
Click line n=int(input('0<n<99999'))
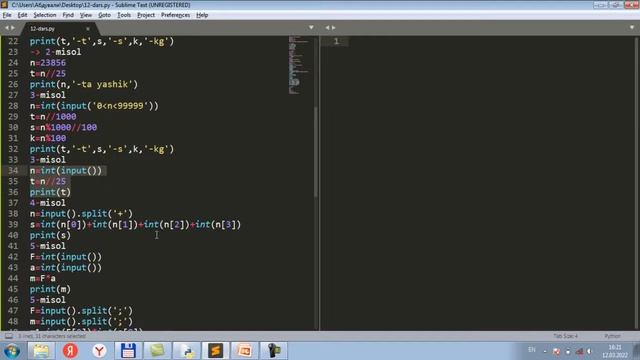click(94, 106)
